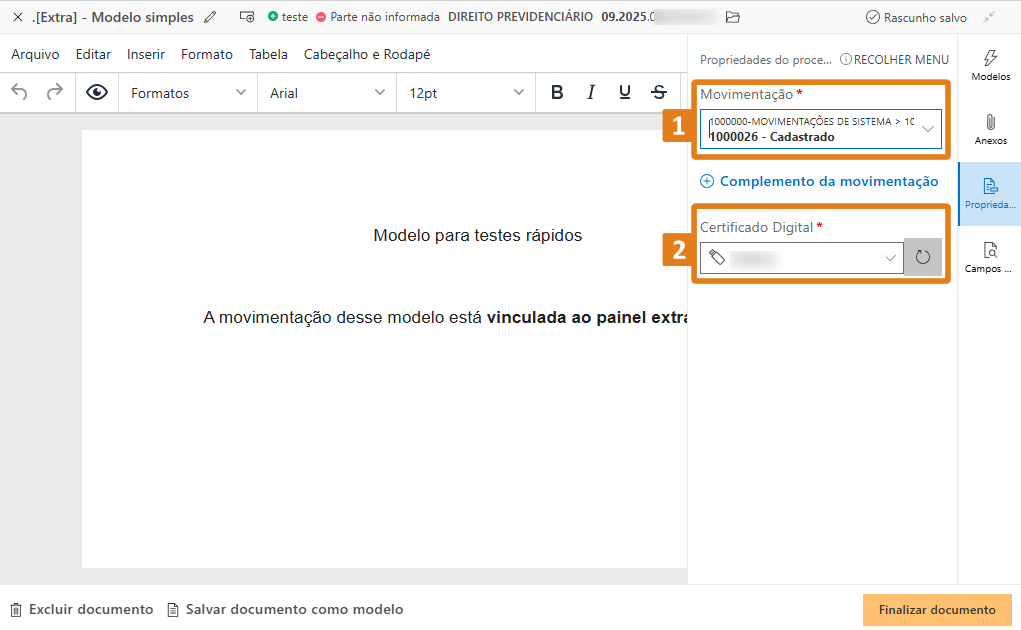Open the Anexos panel
This screenshot has width=1021, height=630.
coord(990,128)
